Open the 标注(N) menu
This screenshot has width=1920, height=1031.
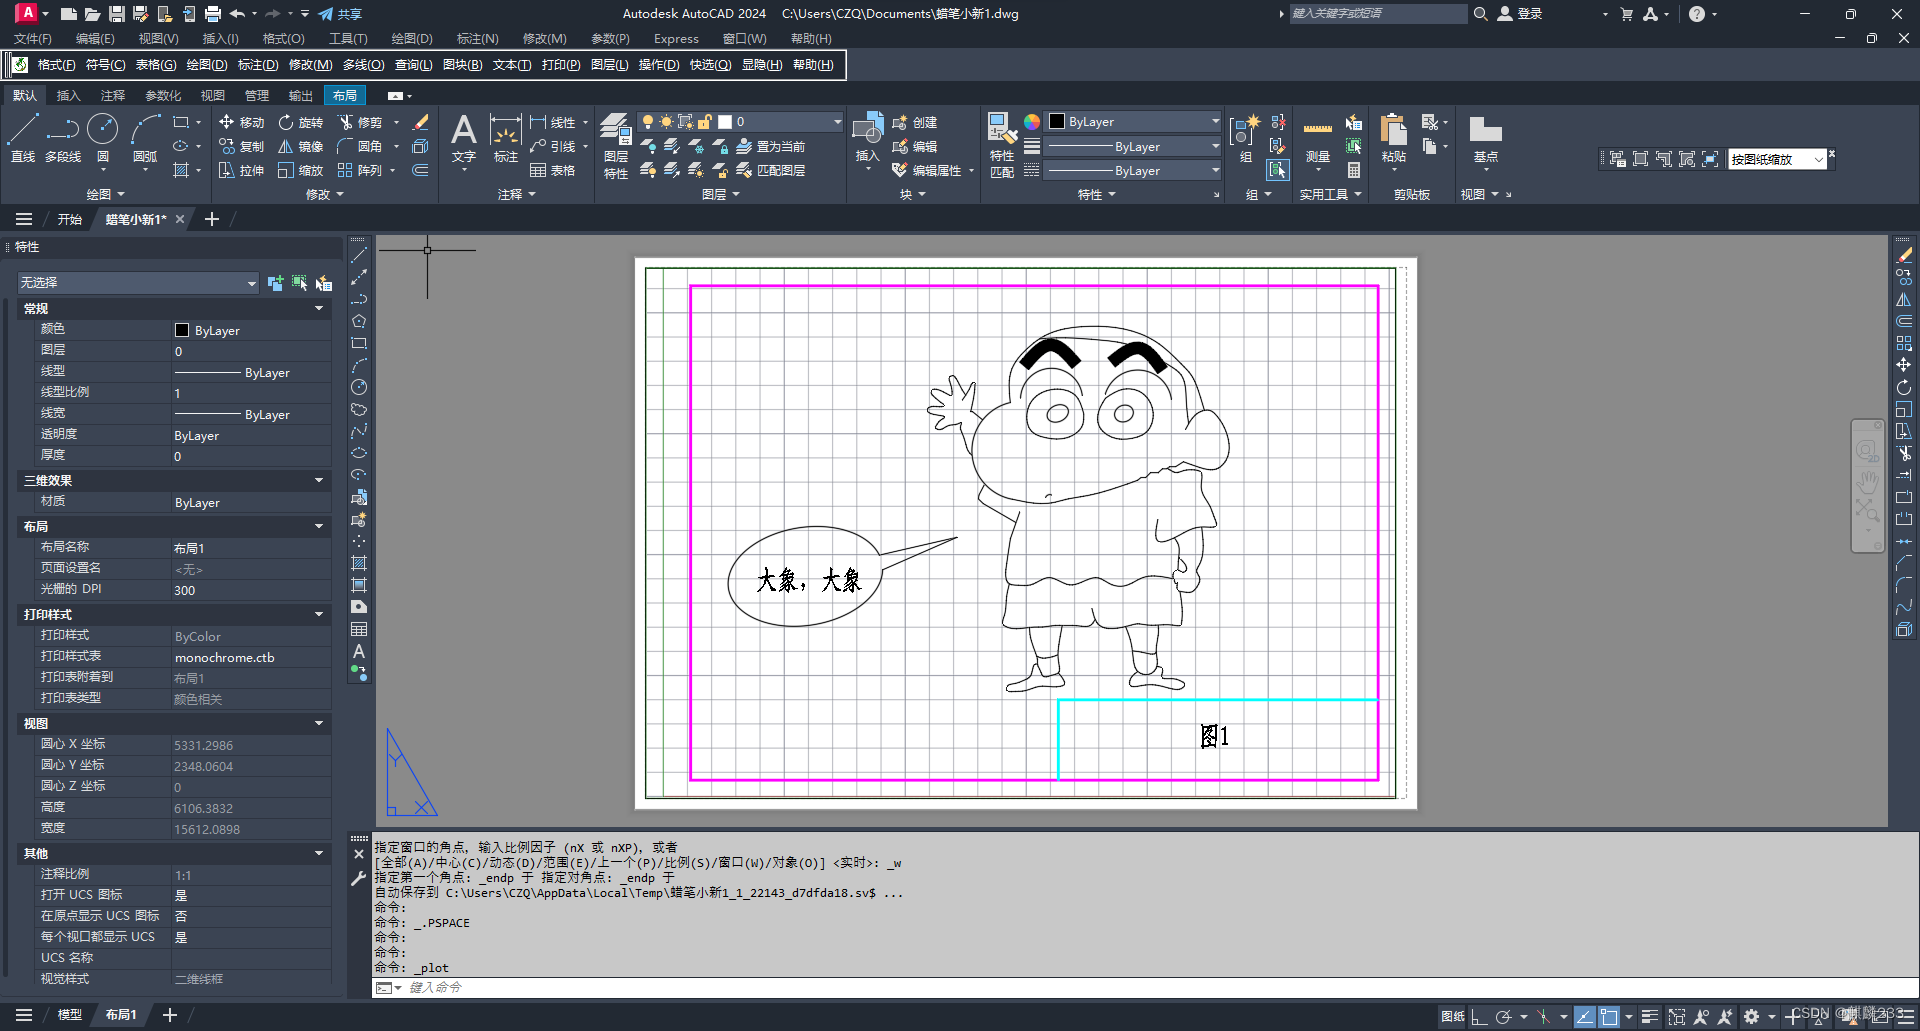[x=478, y=39]
